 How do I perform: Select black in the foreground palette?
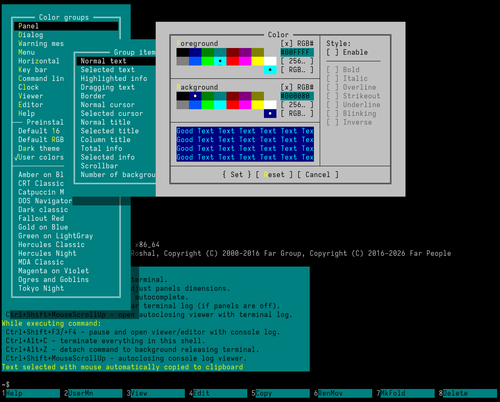coord(183,52)
